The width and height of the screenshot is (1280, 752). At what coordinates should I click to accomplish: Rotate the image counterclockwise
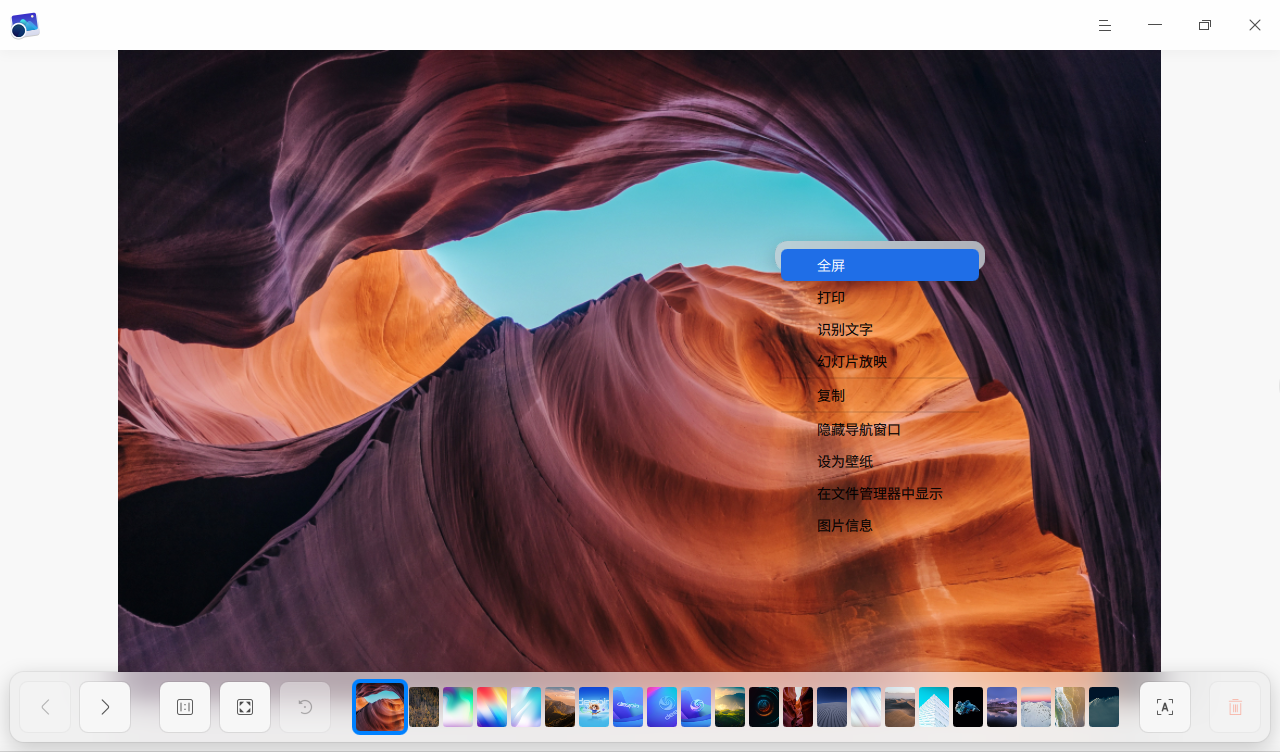305,707
